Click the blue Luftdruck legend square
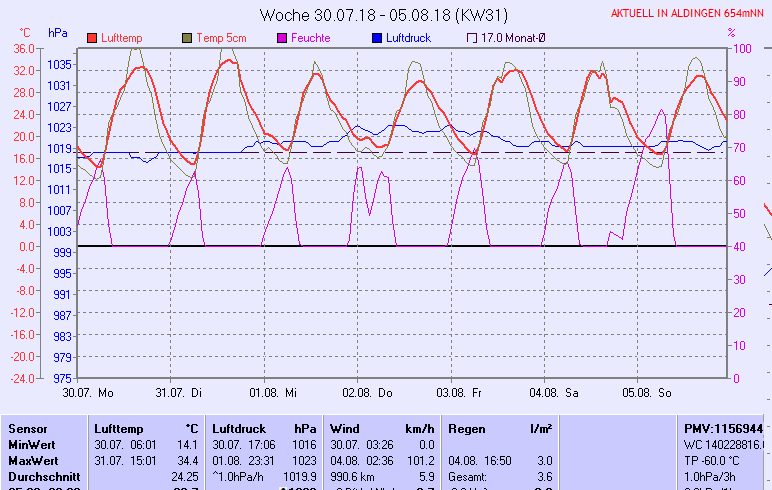 point(377,38)
